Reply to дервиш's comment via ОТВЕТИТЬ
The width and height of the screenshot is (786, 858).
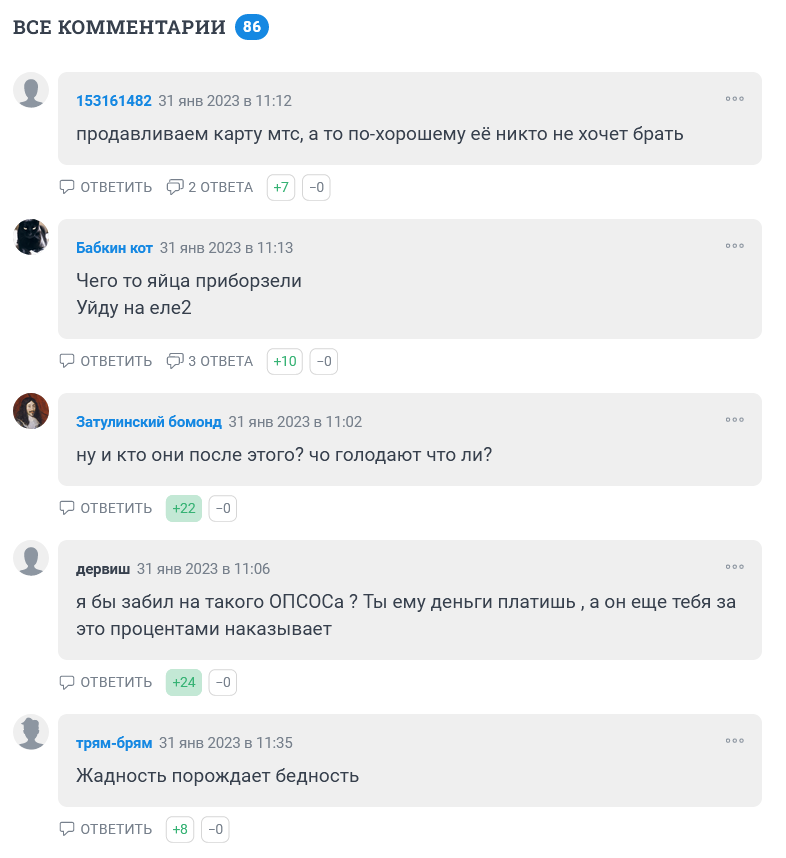click(x=106, y=682)
